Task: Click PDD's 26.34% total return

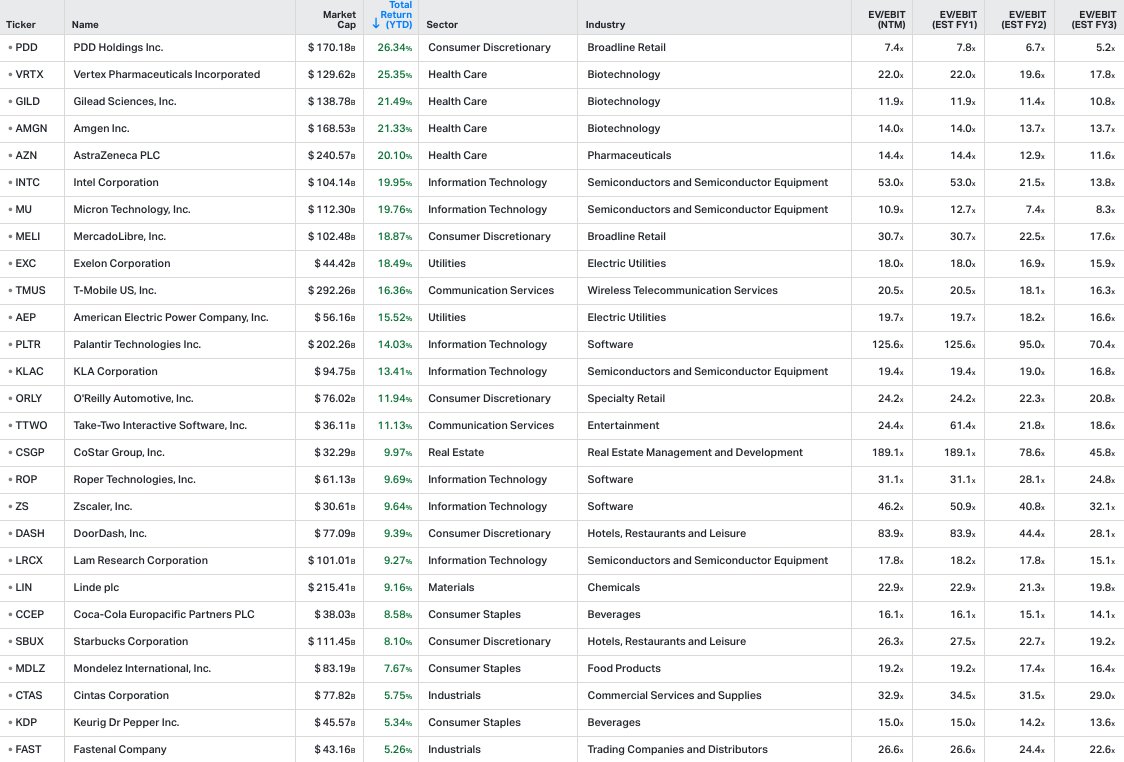Action: pyautogui.click(x=395, y=47)
